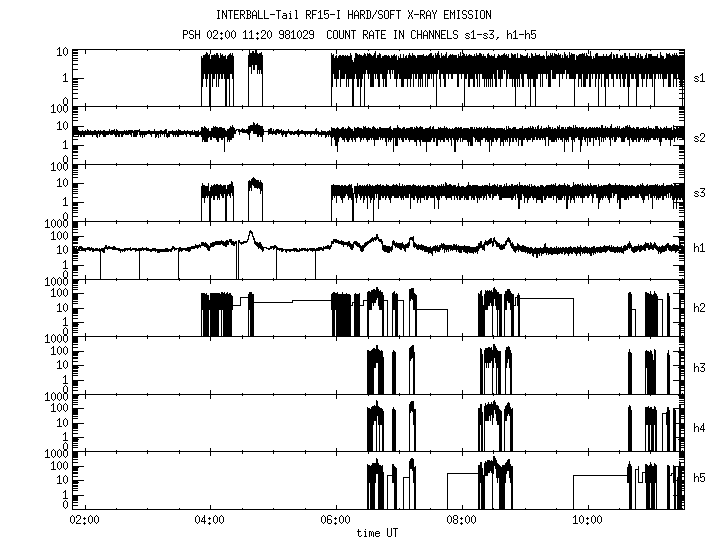Click the h5 channel label
The height and width of the screenshot is (550, 720).
pyautogui.click(x=701, y=480)
